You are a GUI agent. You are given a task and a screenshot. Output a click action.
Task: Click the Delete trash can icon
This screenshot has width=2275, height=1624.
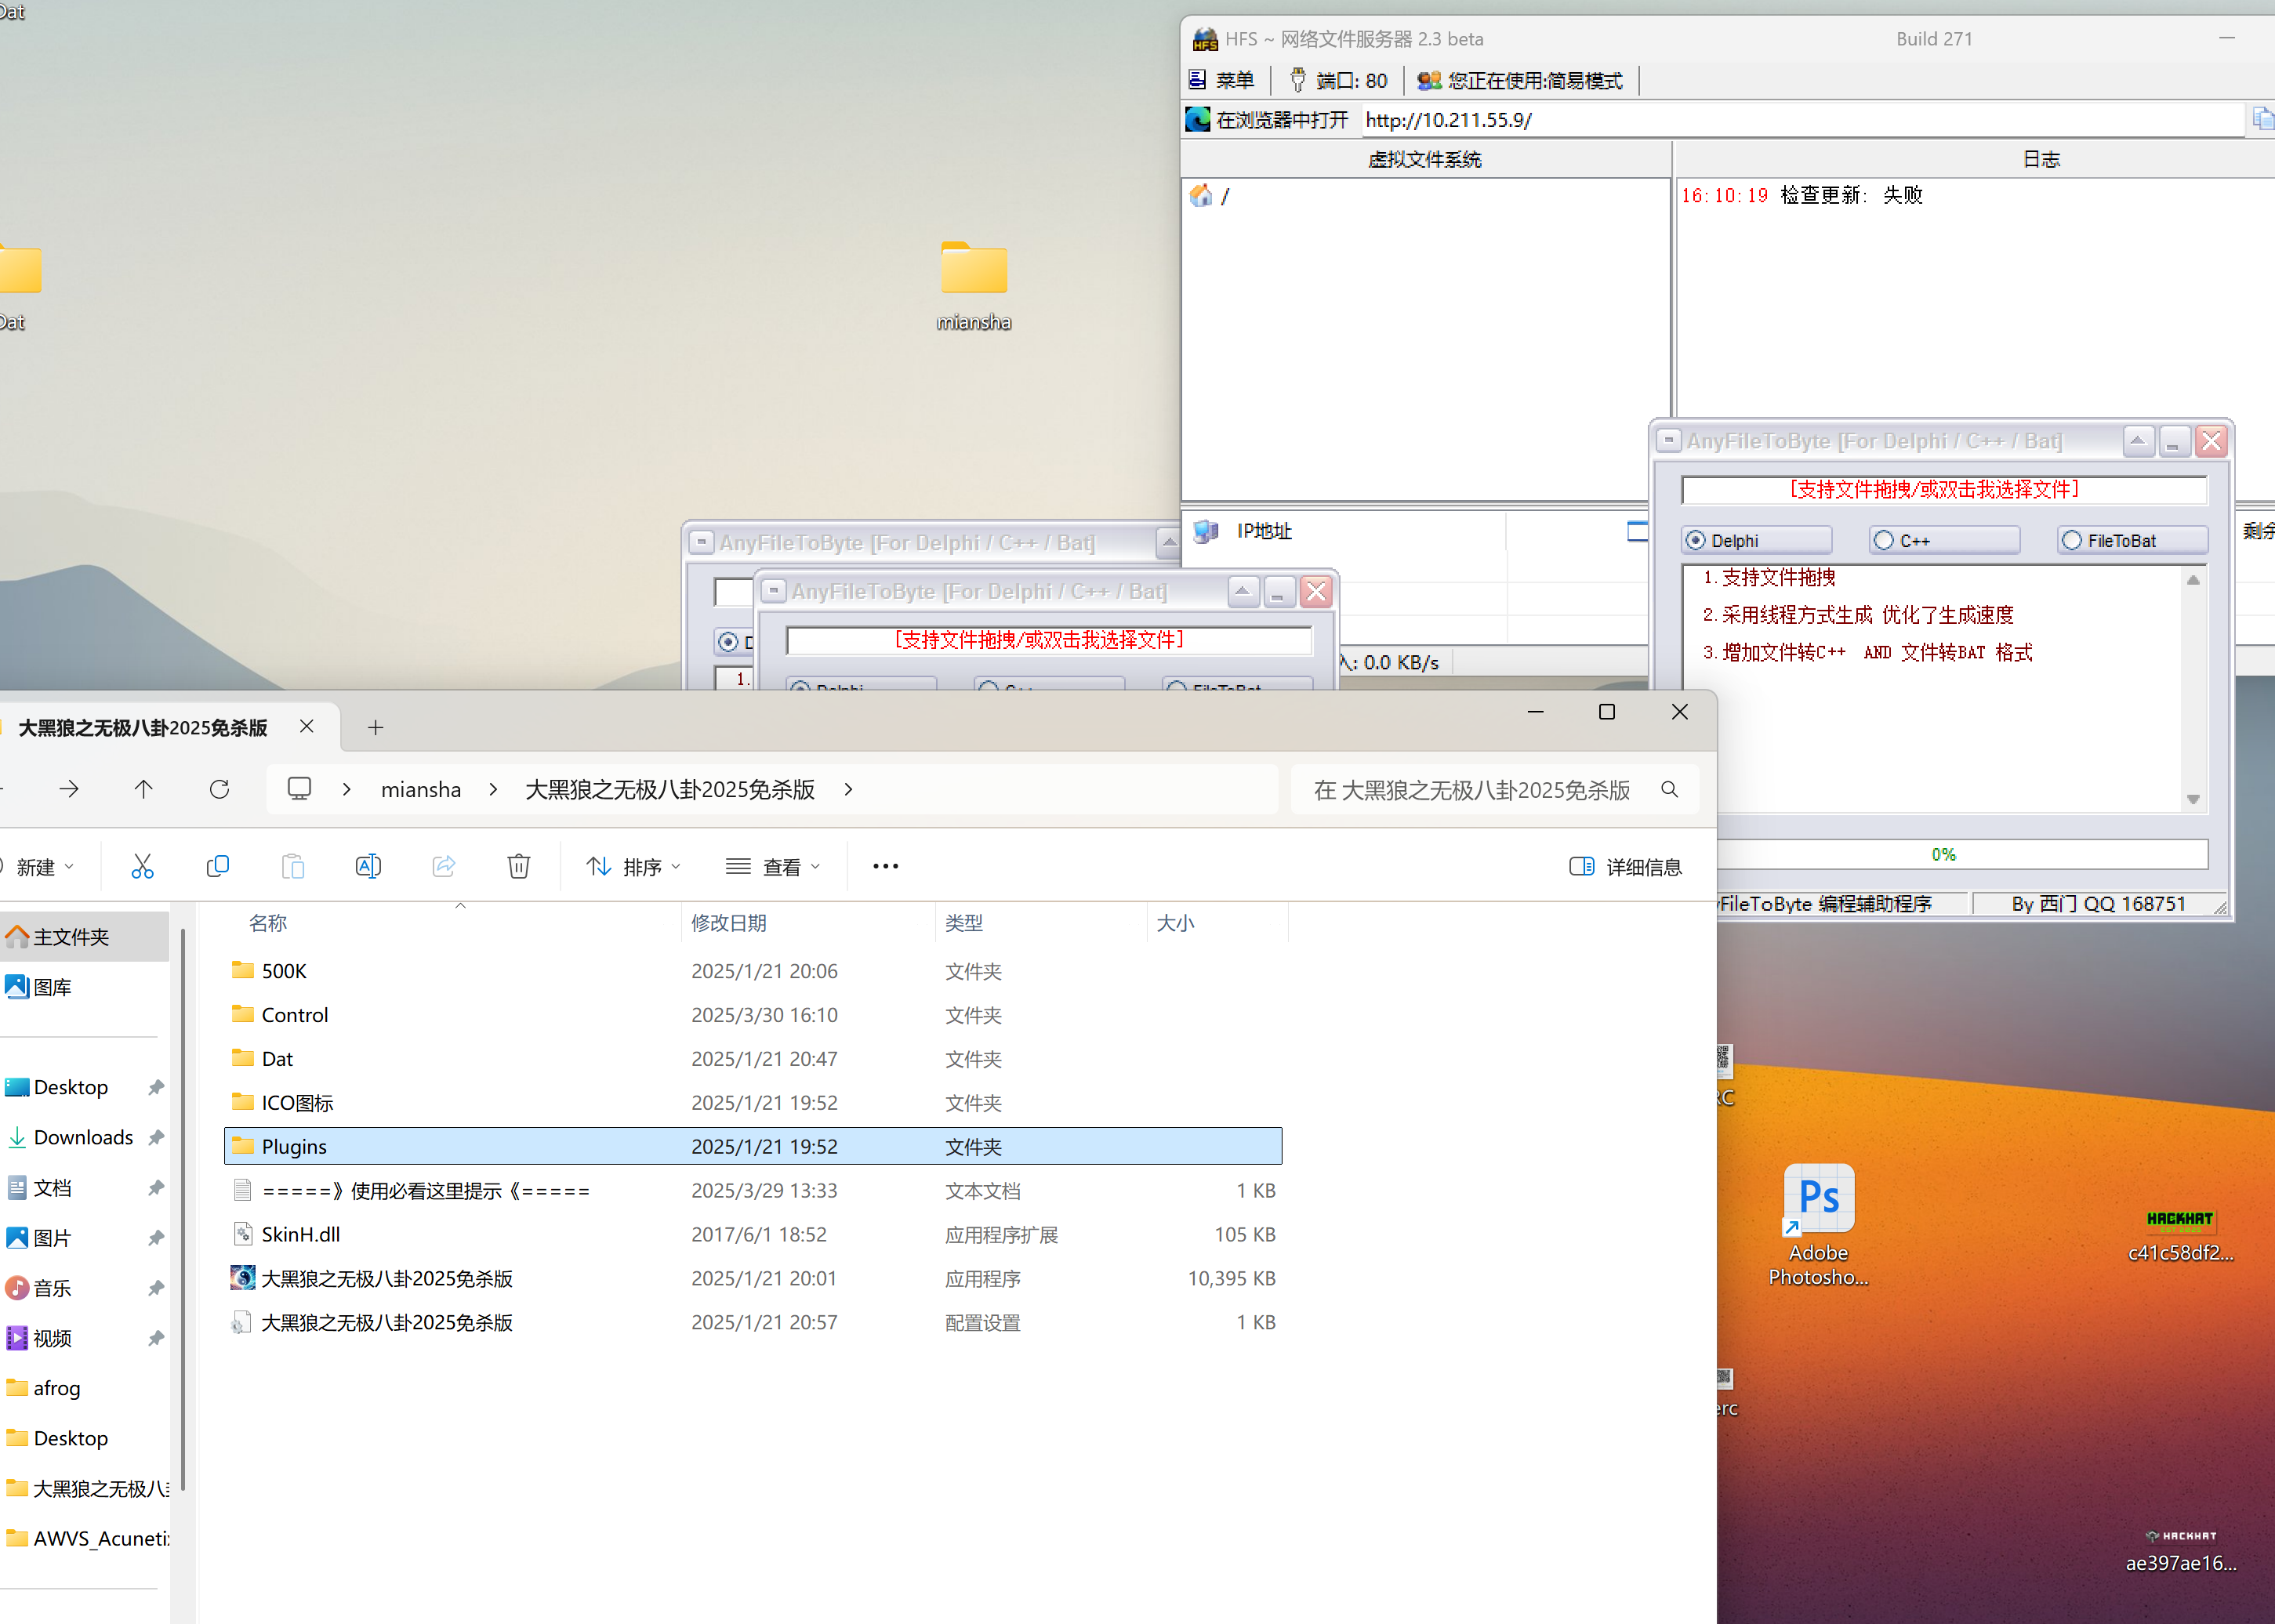tap(518, 866)
